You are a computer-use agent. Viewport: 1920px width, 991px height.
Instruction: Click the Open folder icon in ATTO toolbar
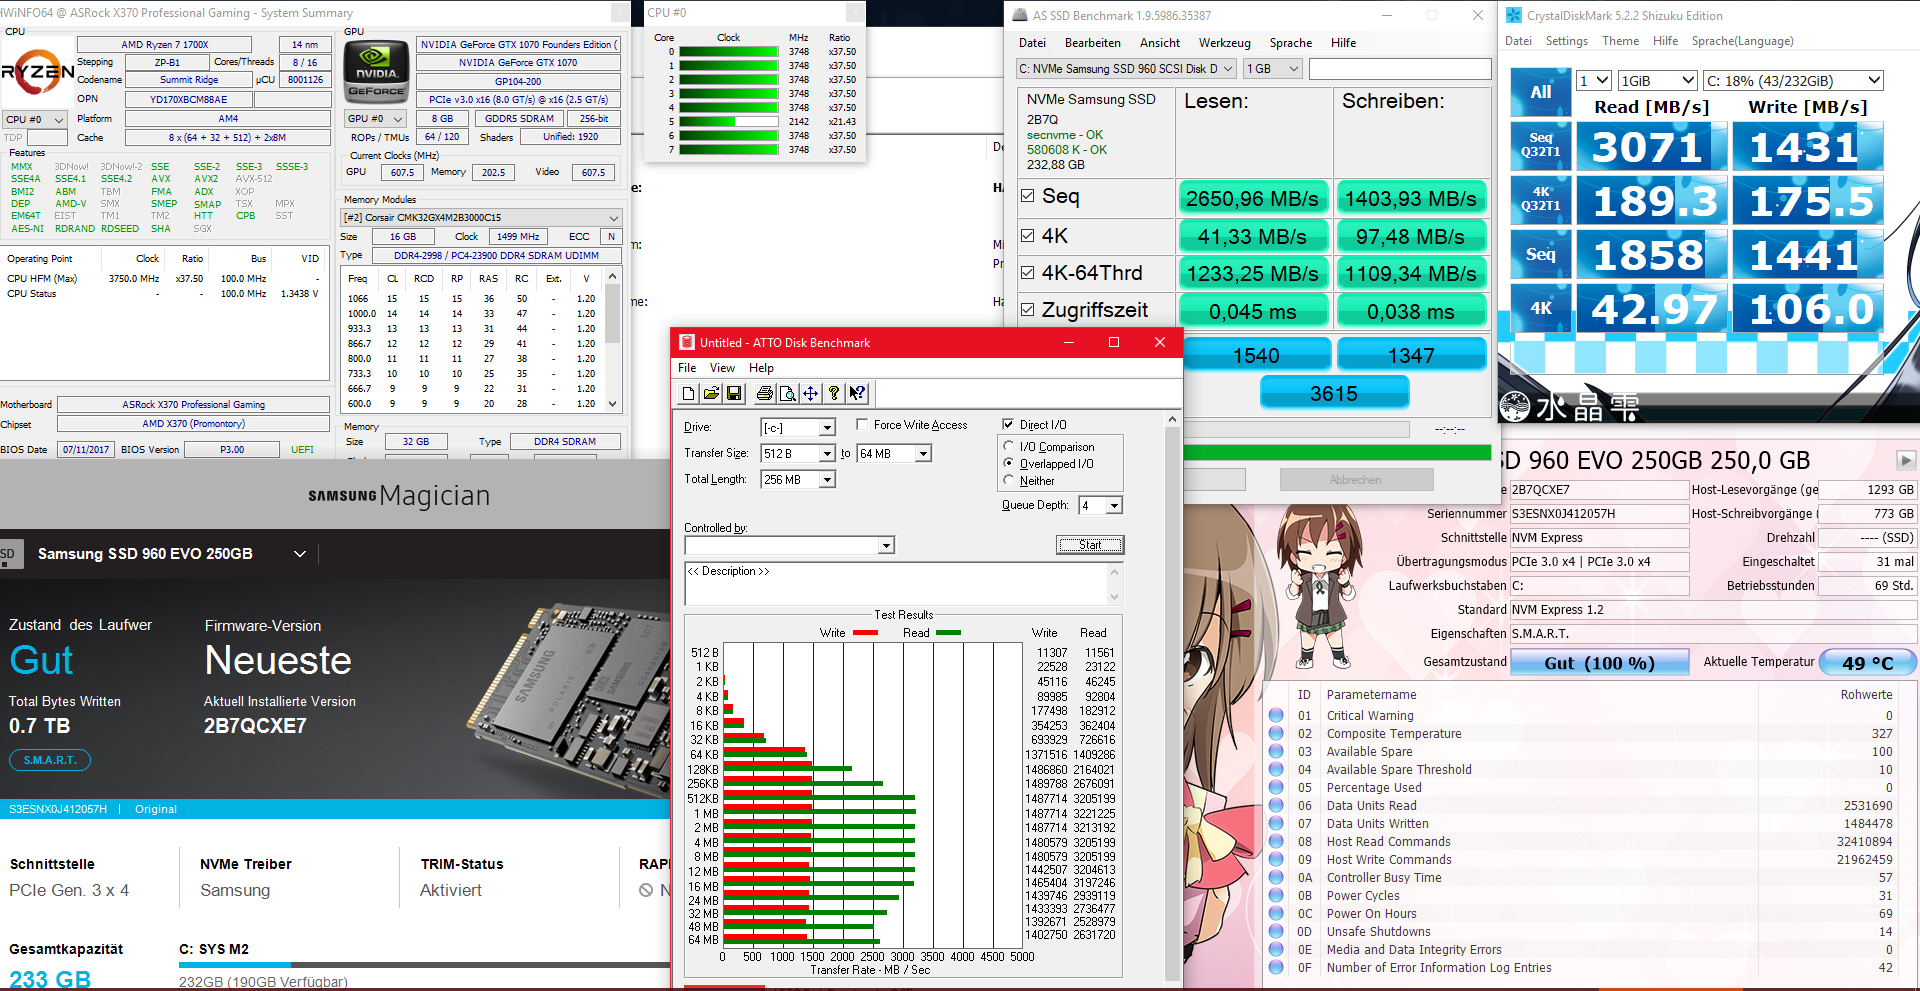click(x=711, y=394)
